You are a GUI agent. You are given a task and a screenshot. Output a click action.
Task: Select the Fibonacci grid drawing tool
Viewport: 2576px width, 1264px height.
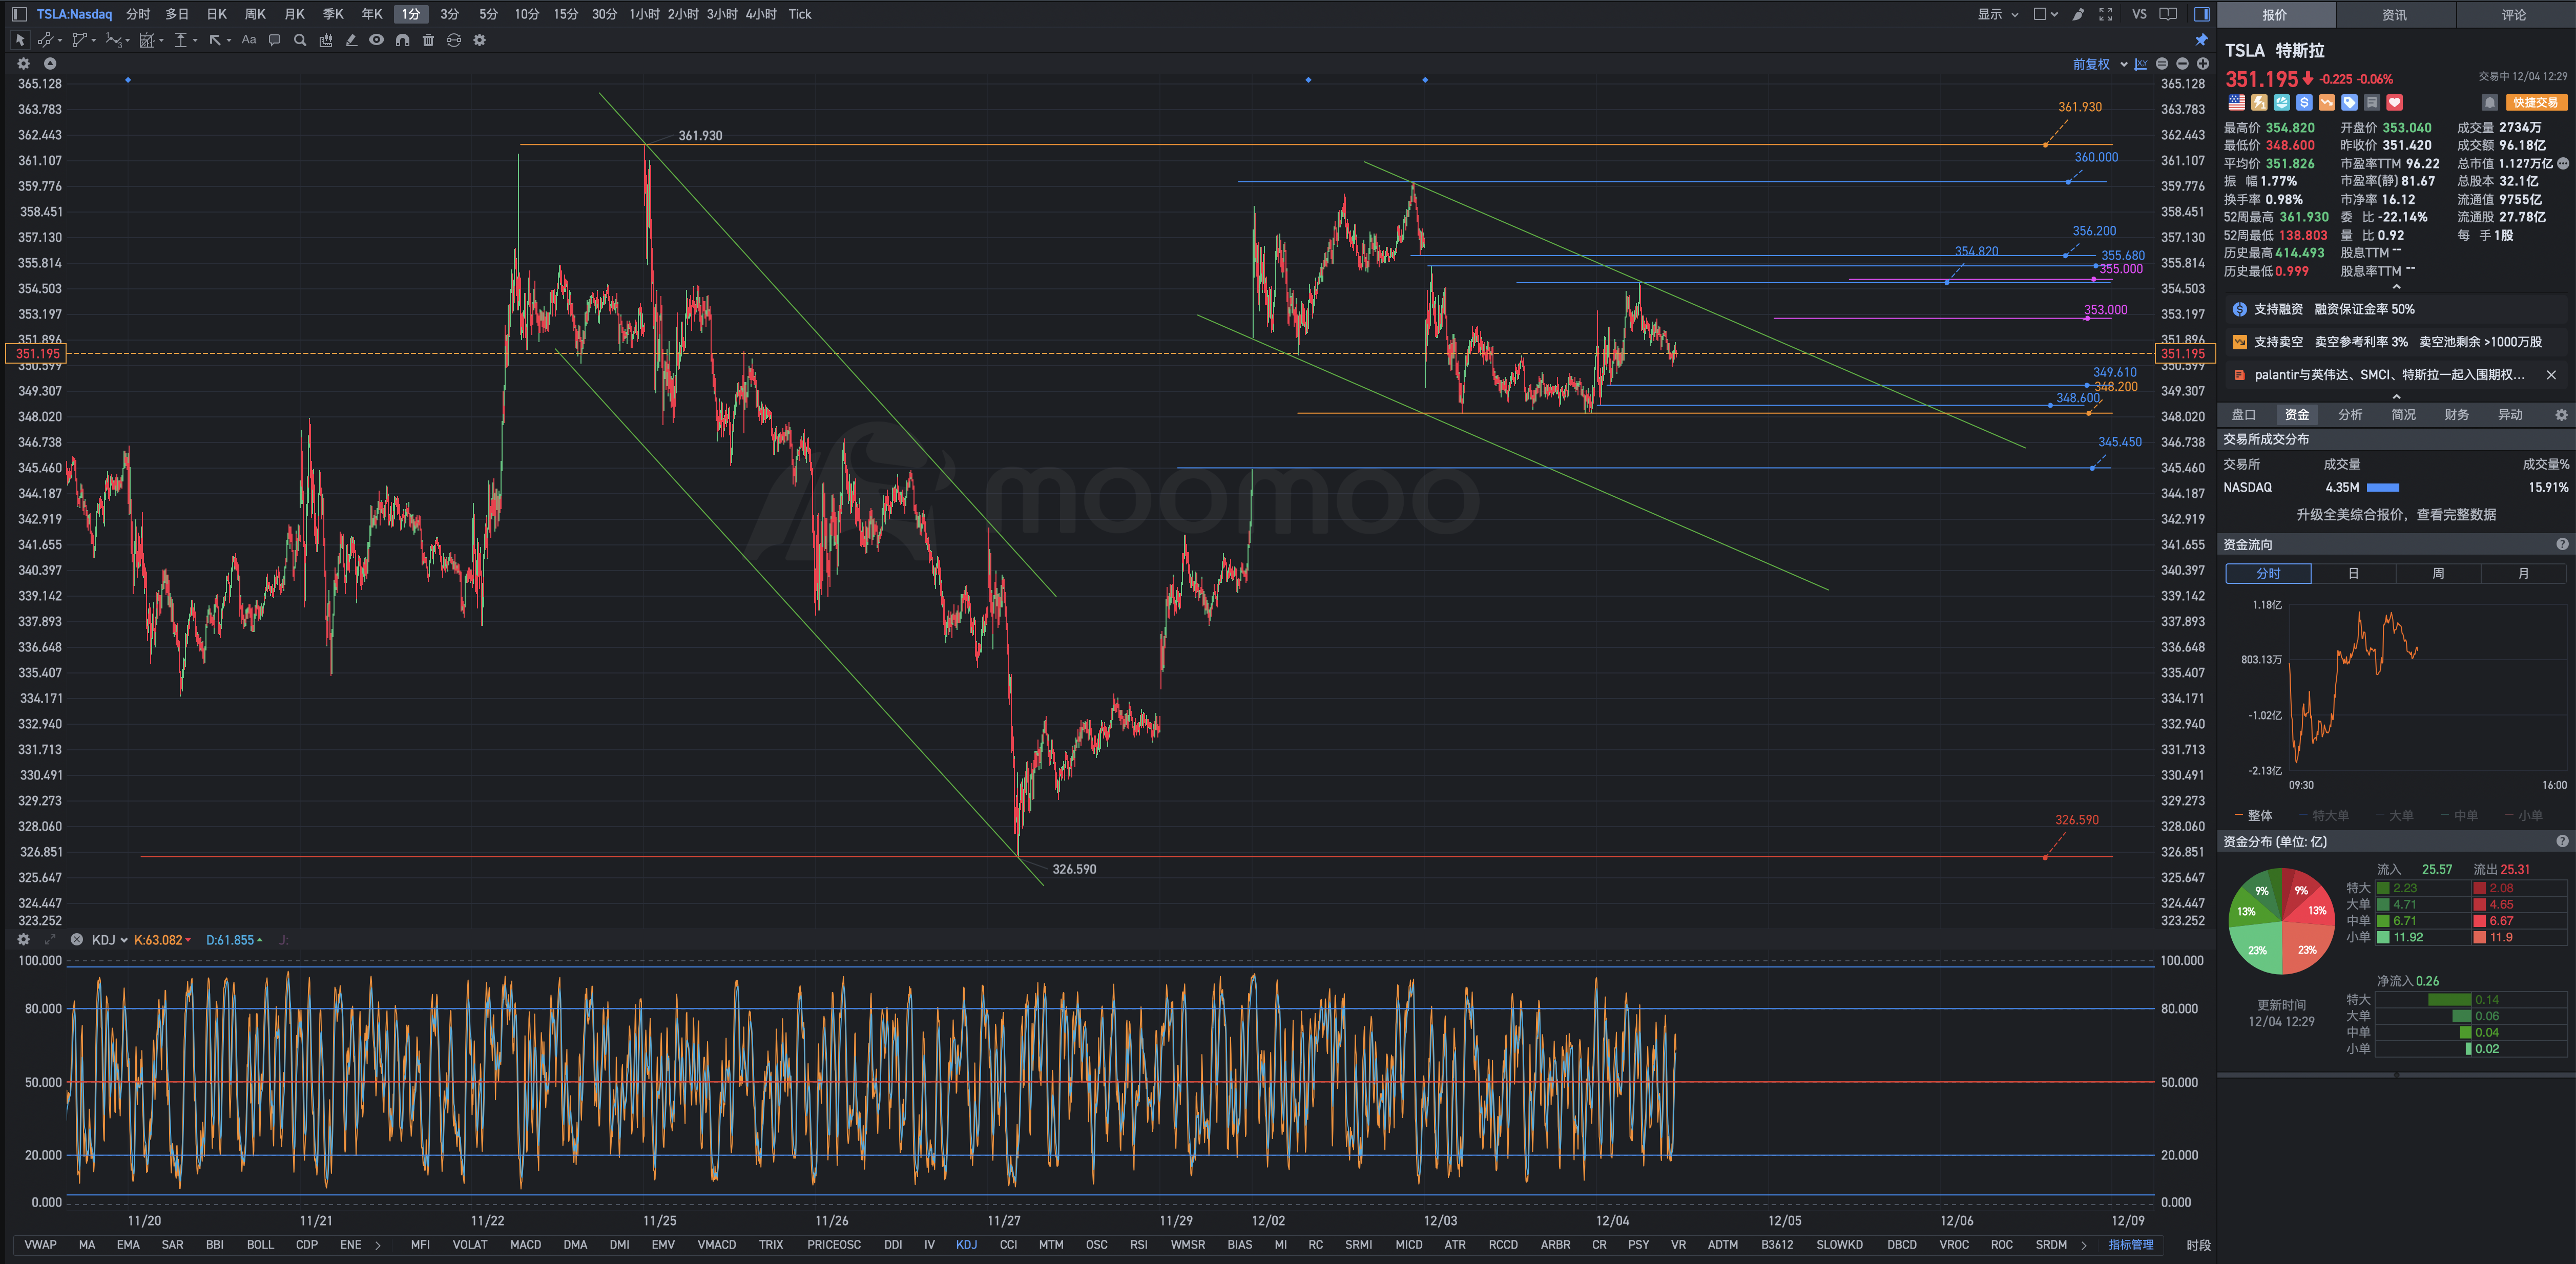tap(147, 40)
